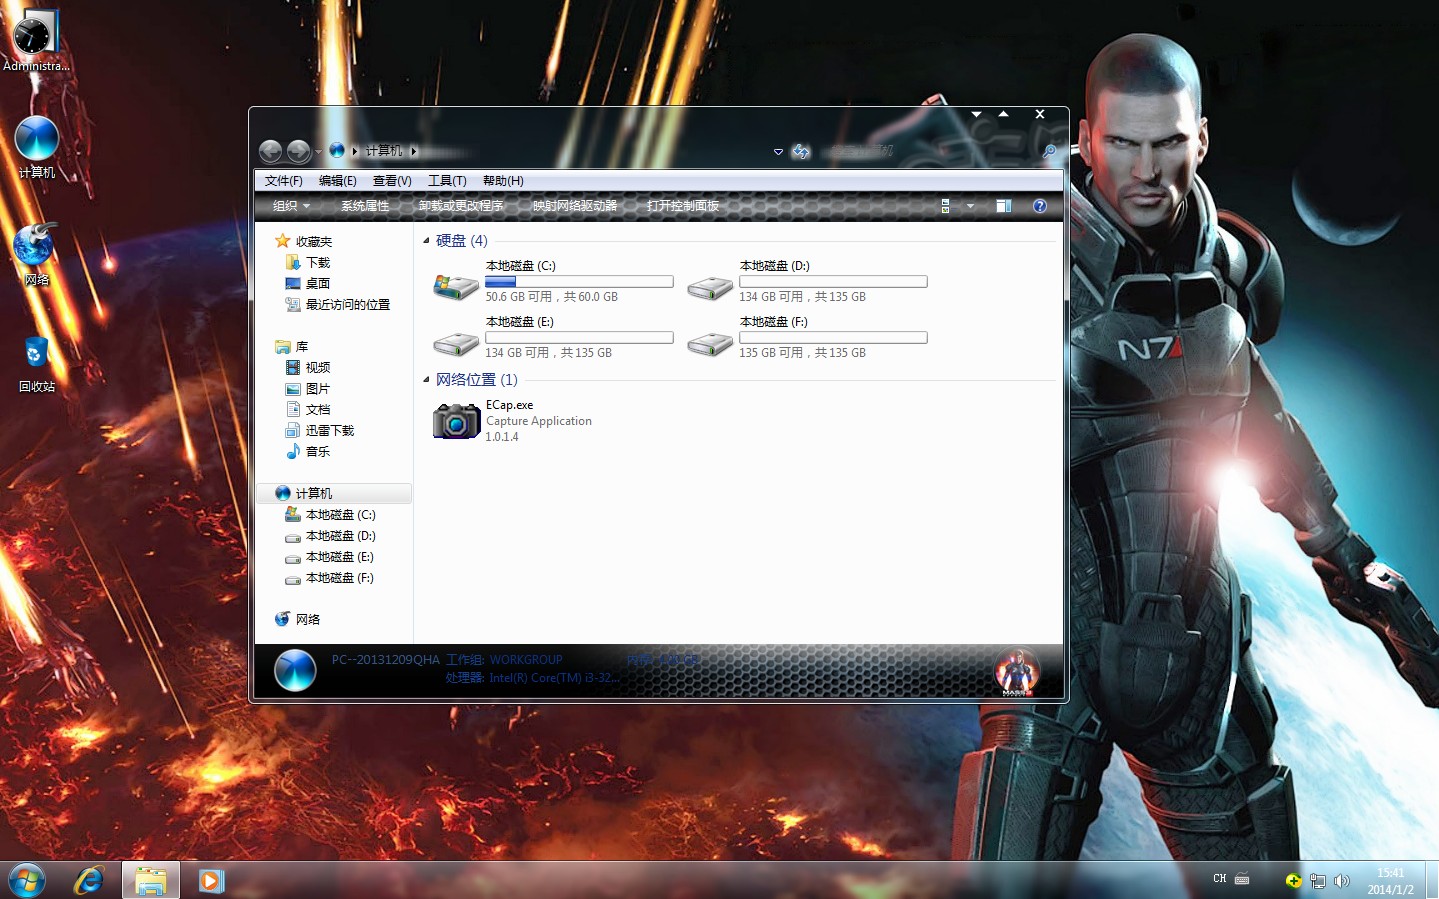This screenshot has width=1439, height=899.
Task: Open the media player taskbar icon
Action: 210,881
